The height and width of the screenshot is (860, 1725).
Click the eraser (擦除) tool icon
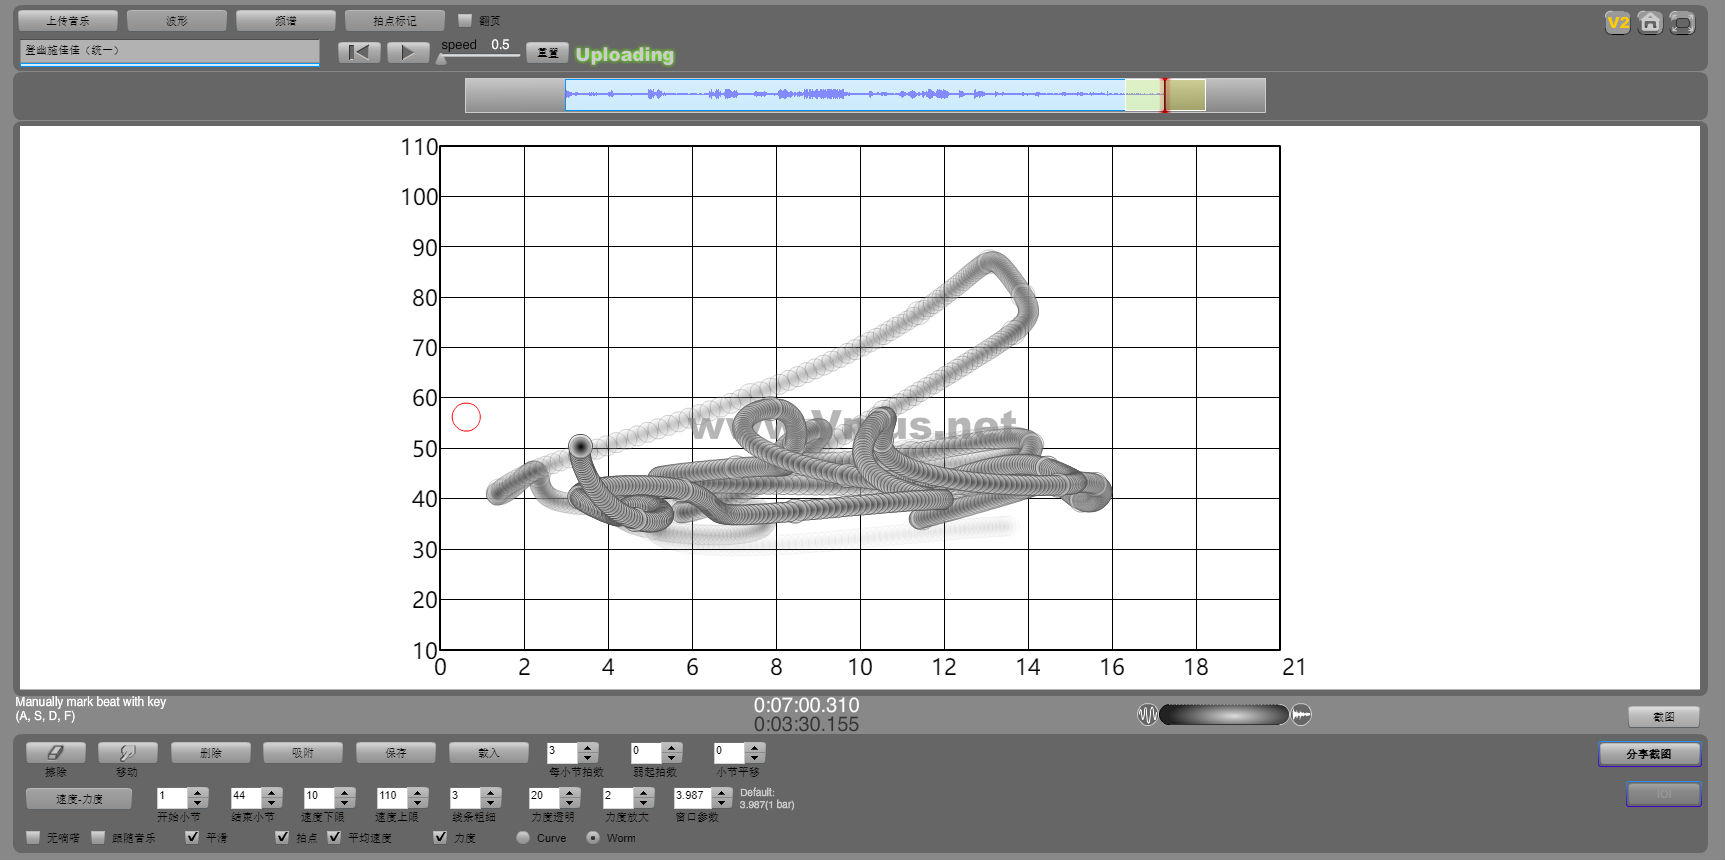[56, 753]
